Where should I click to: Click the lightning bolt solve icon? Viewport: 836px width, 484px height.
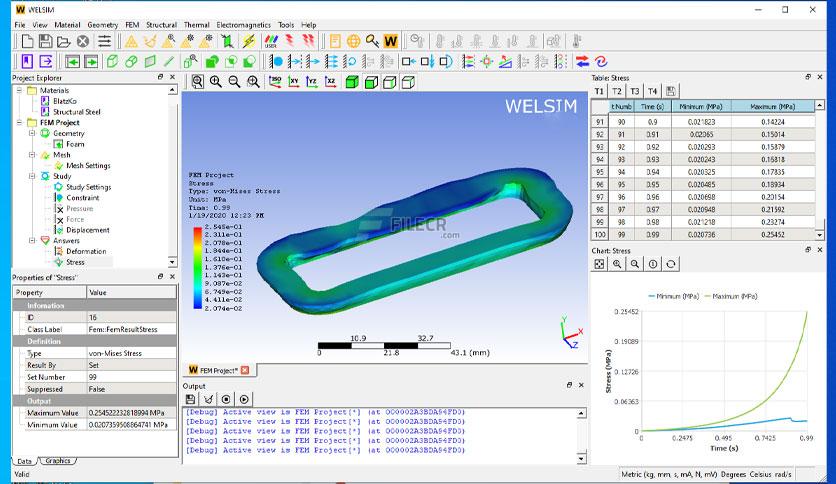pyautogui.click(x=249, y=41)
